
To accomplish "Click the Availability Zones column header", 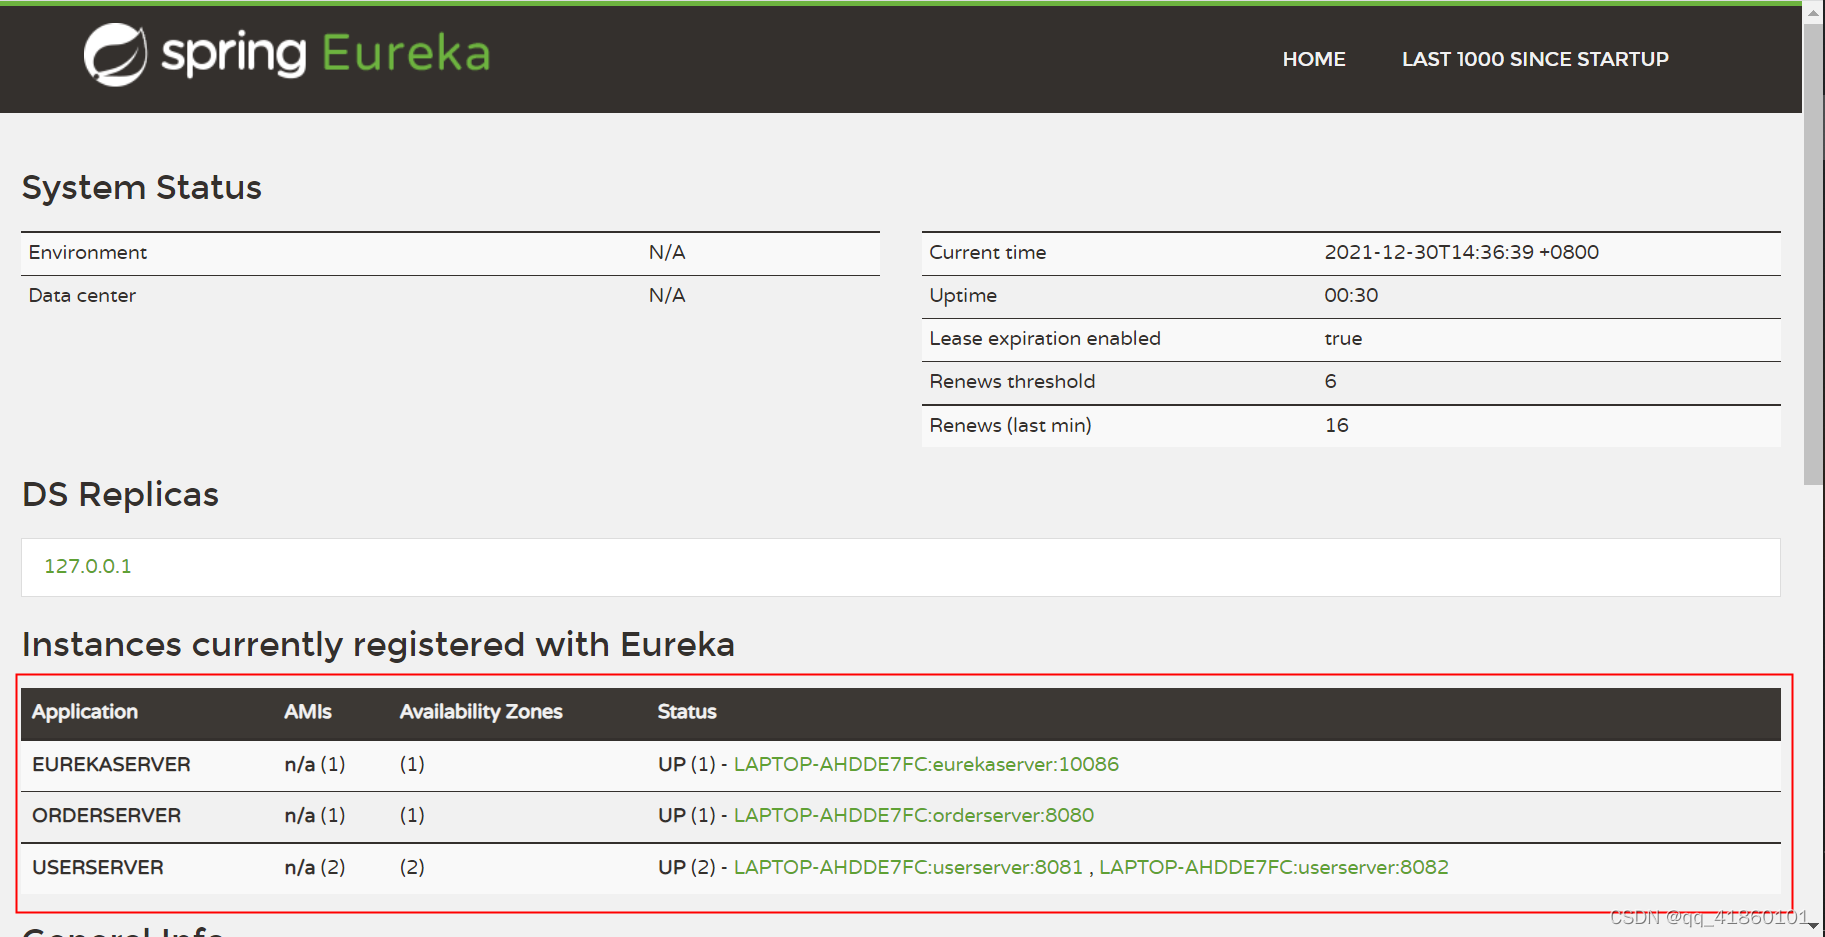I will click(x=481, y=712).
